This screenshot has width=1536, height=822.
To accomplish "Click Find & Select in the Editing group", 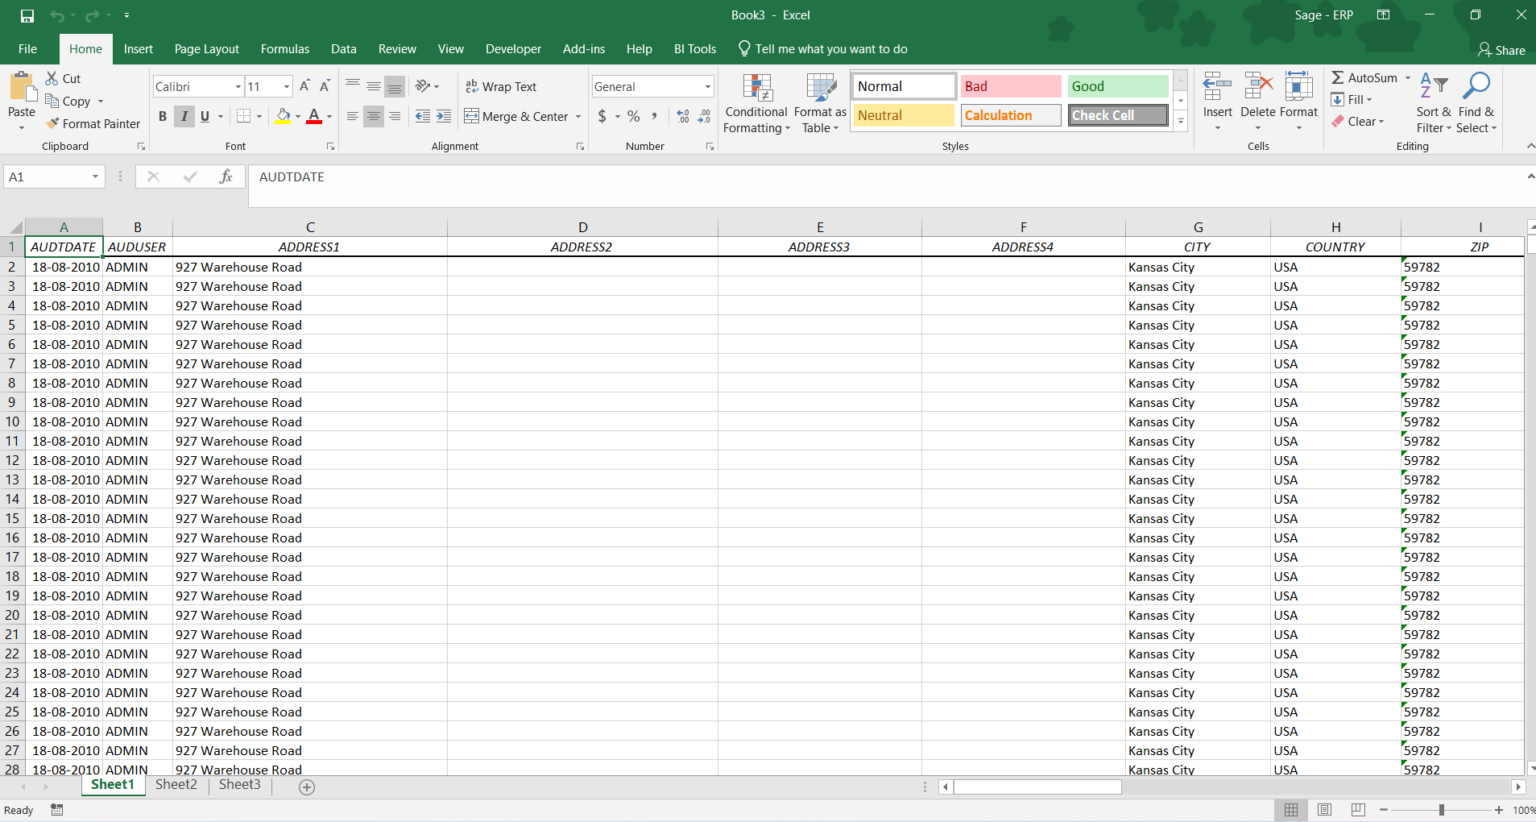I will point(1477,103).
